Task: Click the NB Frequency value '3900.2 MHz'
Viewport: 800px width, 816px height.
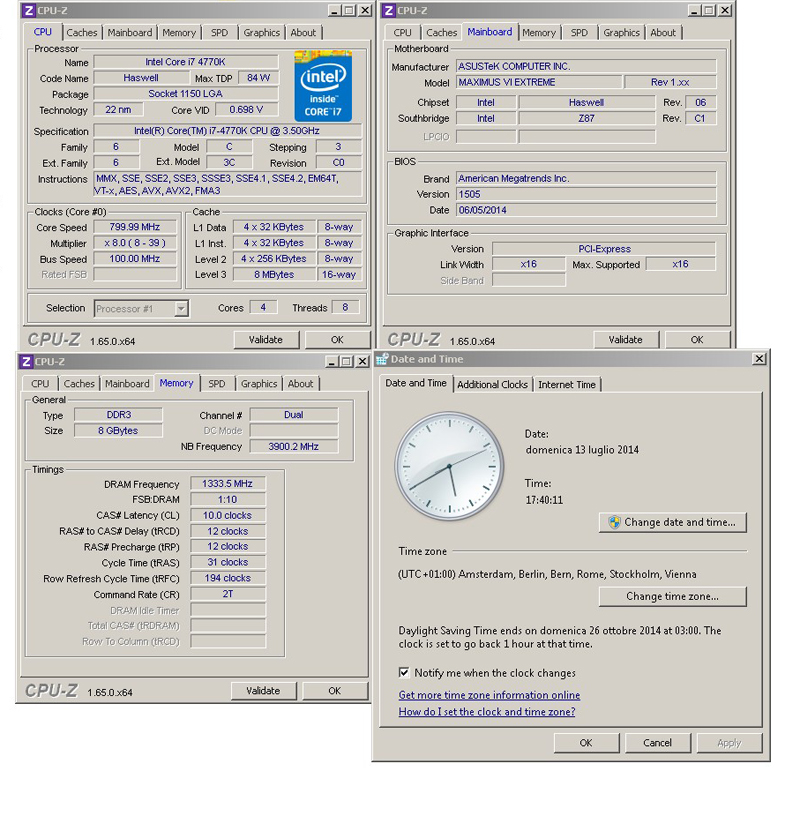Action: click(294, 447)
